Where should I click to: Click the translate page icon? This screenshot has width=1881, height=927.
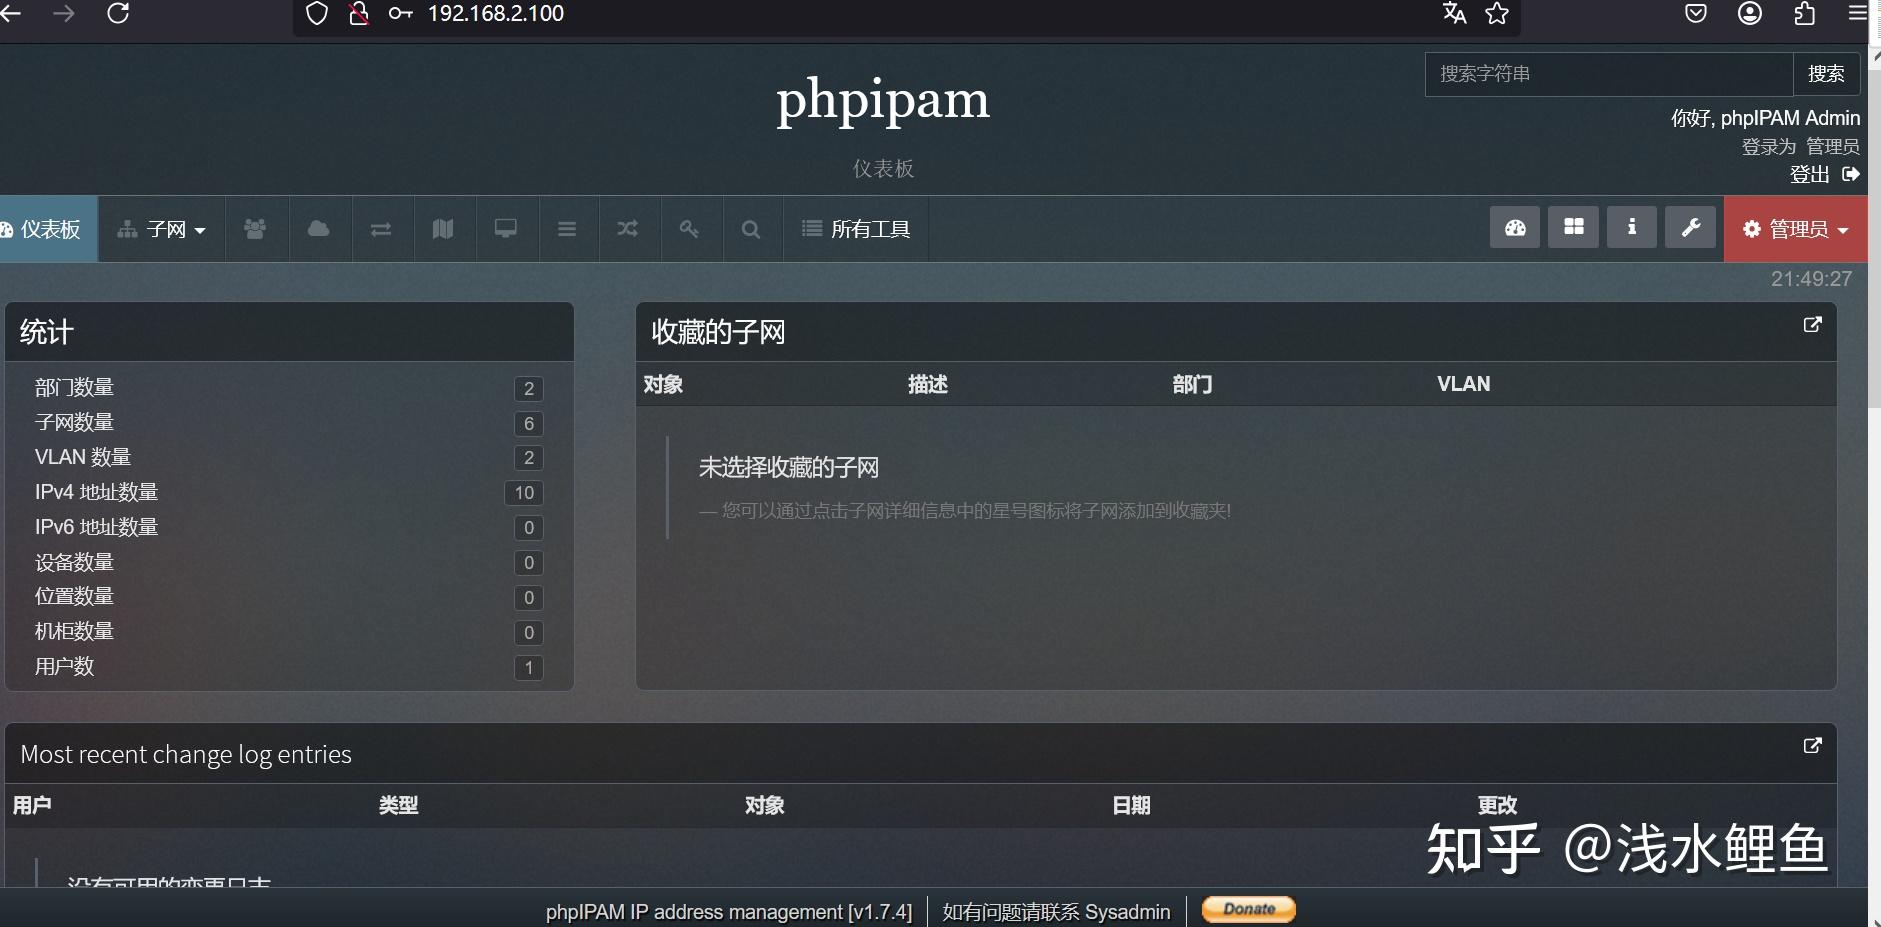click(x=1453, y=13)
